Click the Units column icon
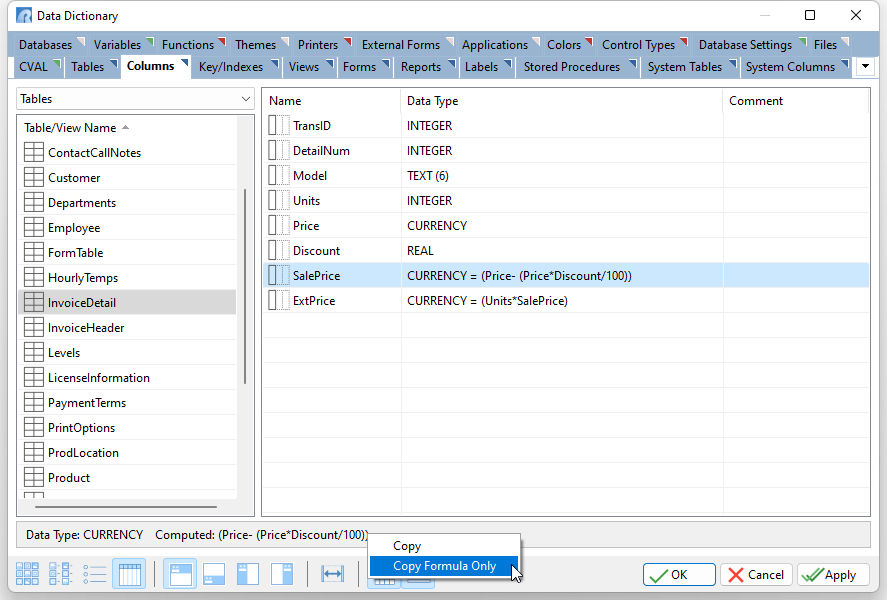The width and height of the screenshot is (887, 600). tap(278, 200)
